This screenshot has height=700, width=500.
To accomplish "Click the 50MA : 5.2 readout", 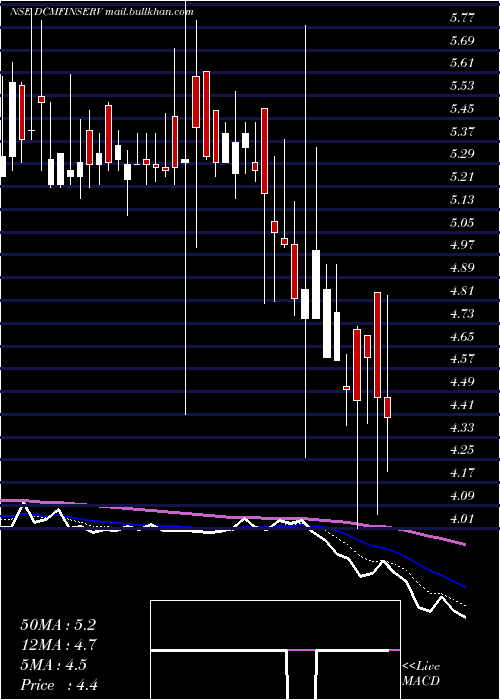I will pos(58,625).
